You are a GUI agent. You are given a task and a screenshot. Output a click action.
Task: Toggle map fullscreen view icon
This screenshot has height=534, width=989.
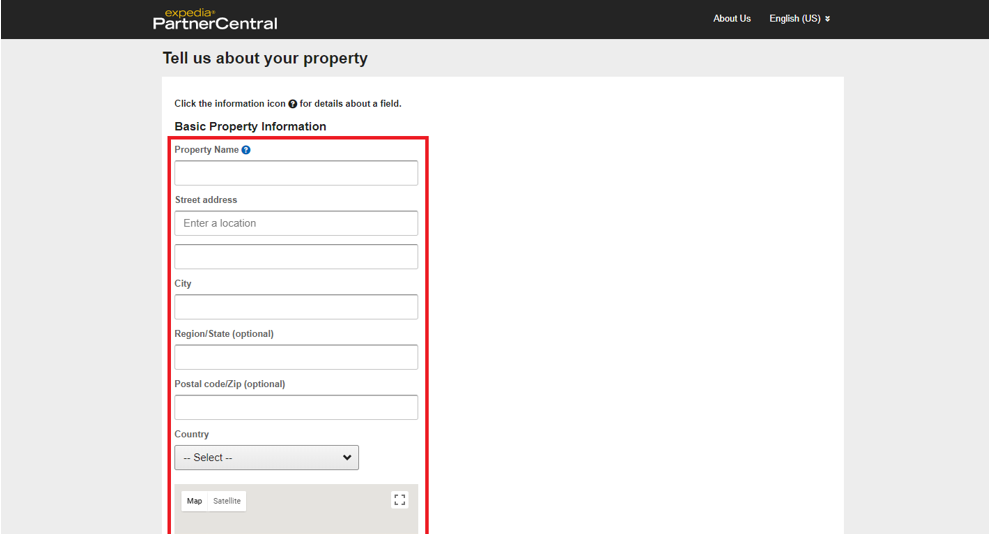tap(399, 500)
